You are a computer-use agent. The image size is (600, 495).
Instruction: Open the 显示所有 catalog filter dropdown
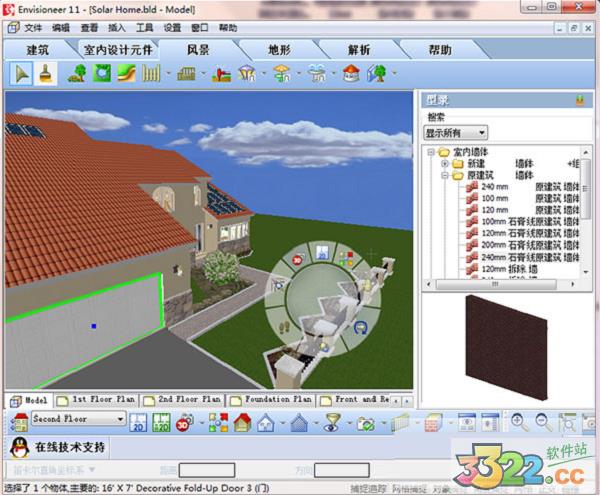482,133
